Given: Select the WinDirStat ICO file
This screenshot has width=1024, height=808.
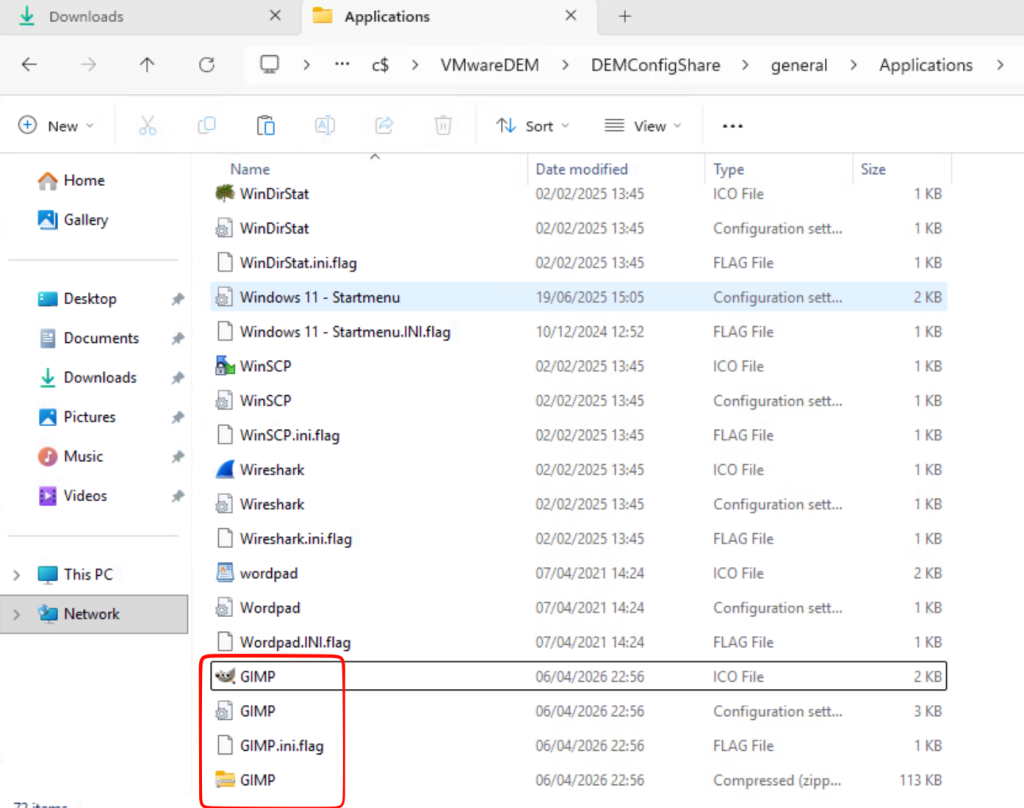Looking at the screenshot, I should (x=579, y=194).
